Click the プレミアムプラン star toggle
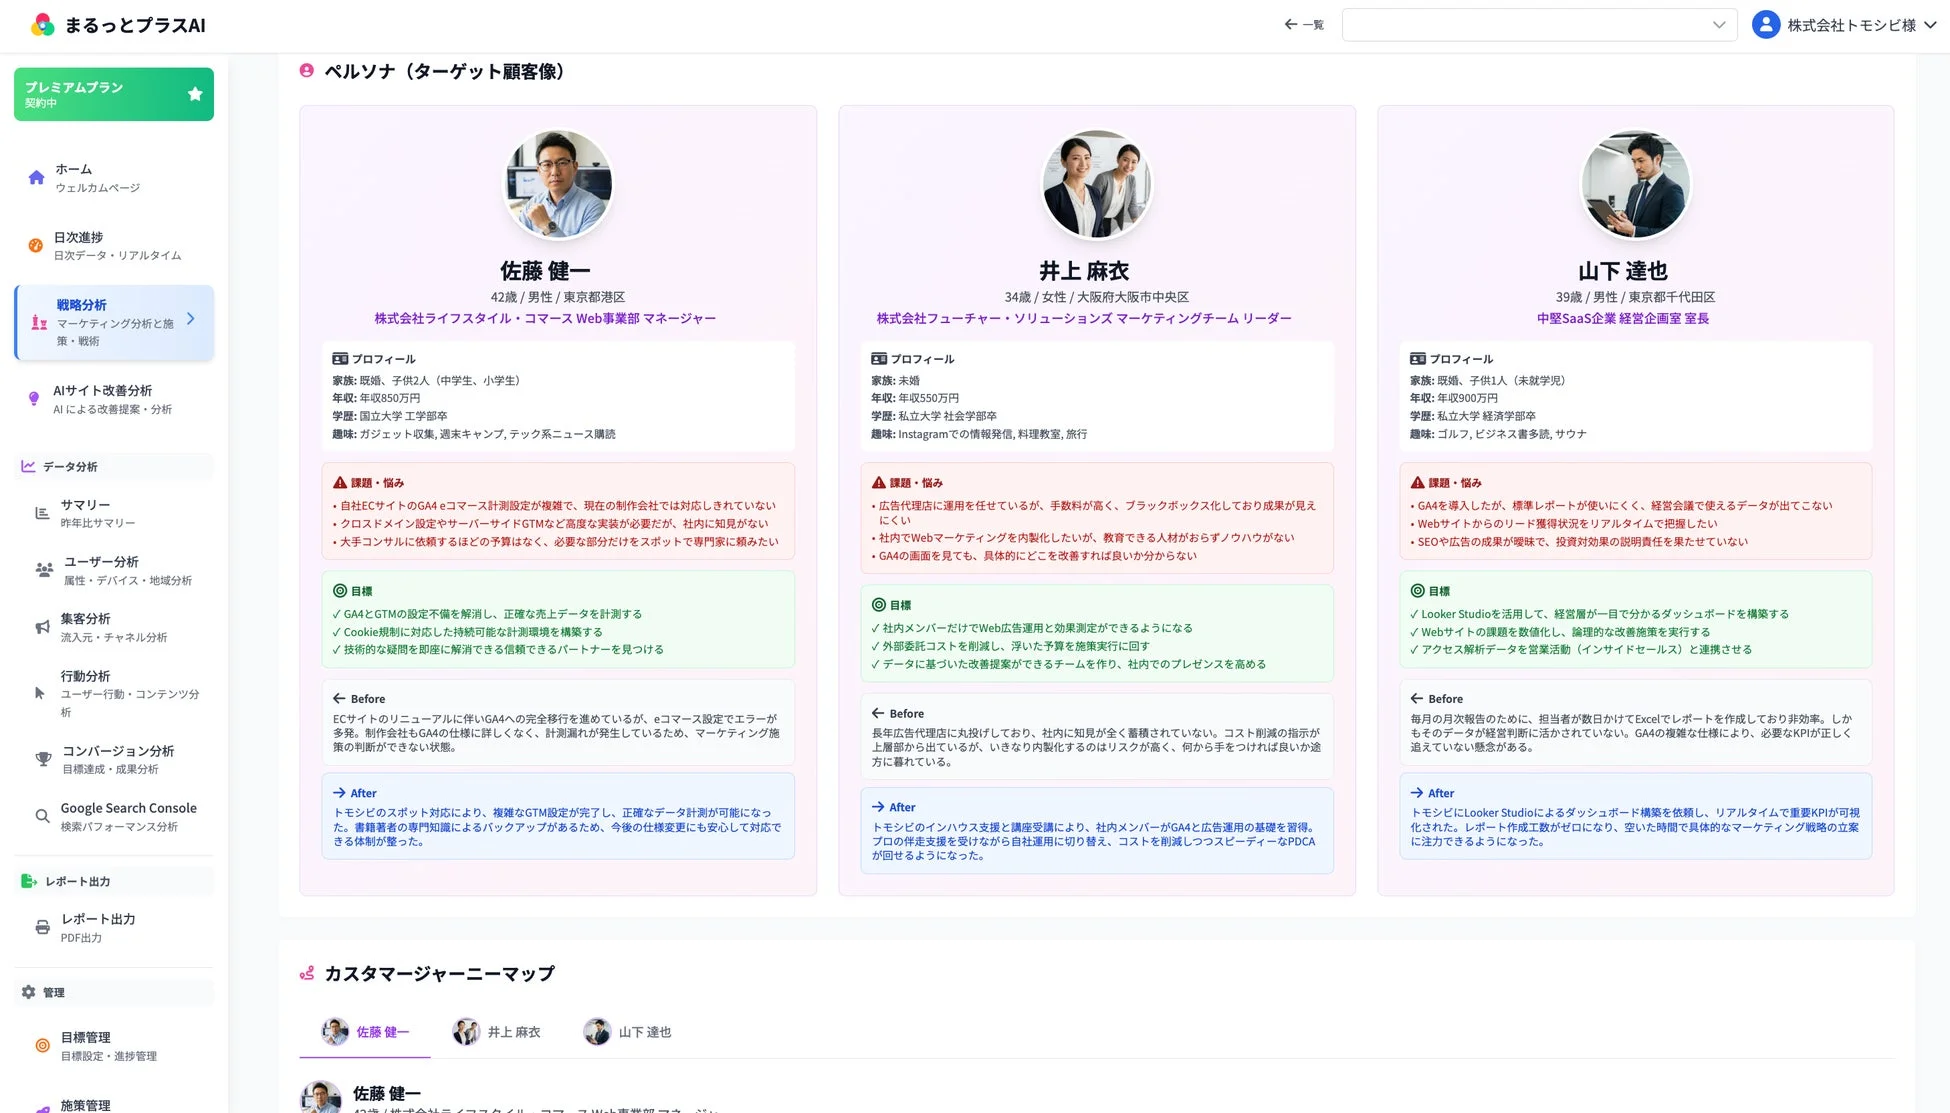 (x=194, y=93)
